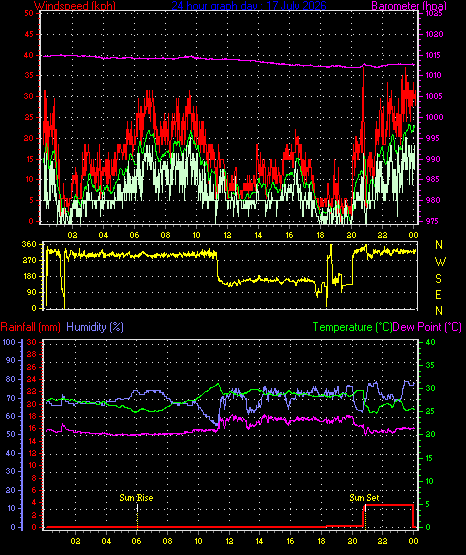
Task: Select the '180' wind direction axis value
Action: [x=29, y=276]
